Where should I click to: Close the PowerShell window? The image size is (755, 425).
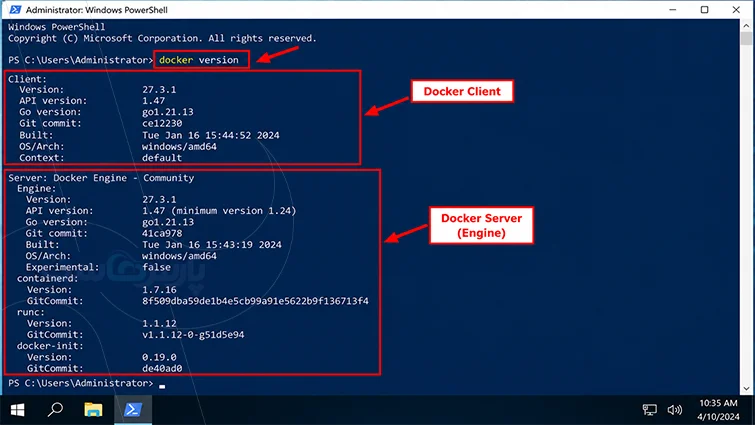736,10
